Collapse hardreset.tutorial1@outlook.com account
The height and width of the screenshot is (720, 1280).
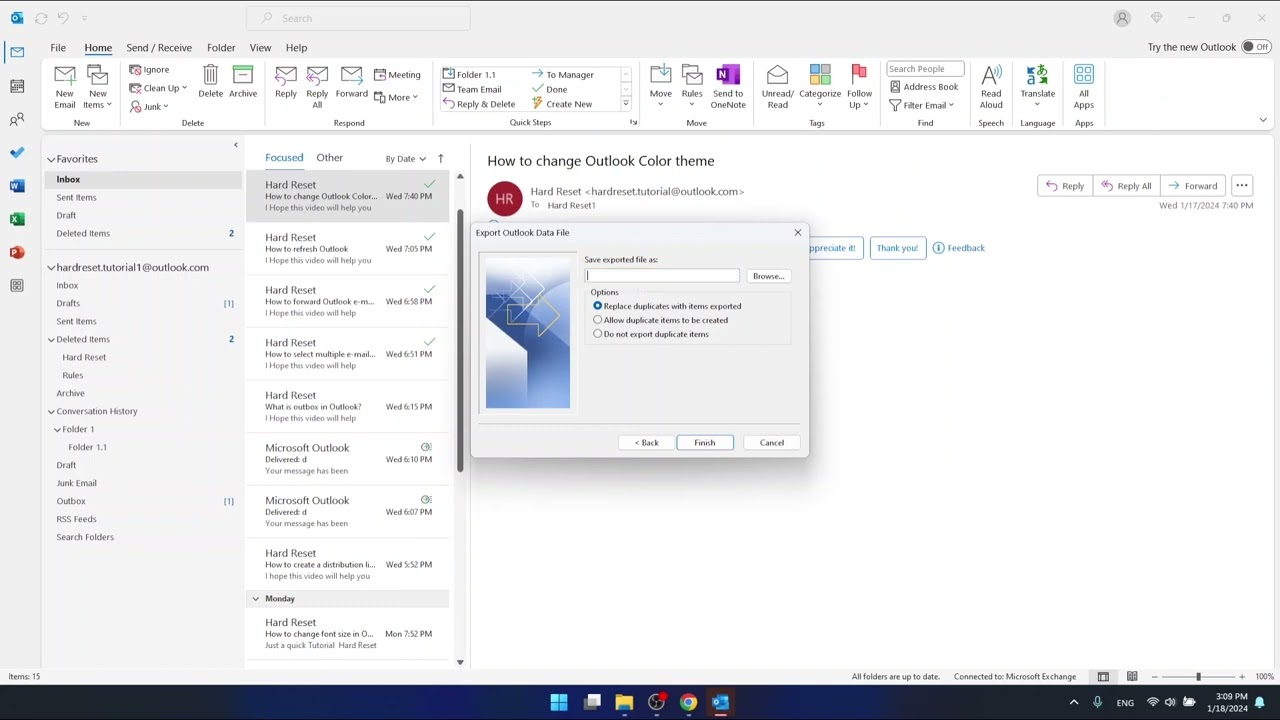point(51,268)
